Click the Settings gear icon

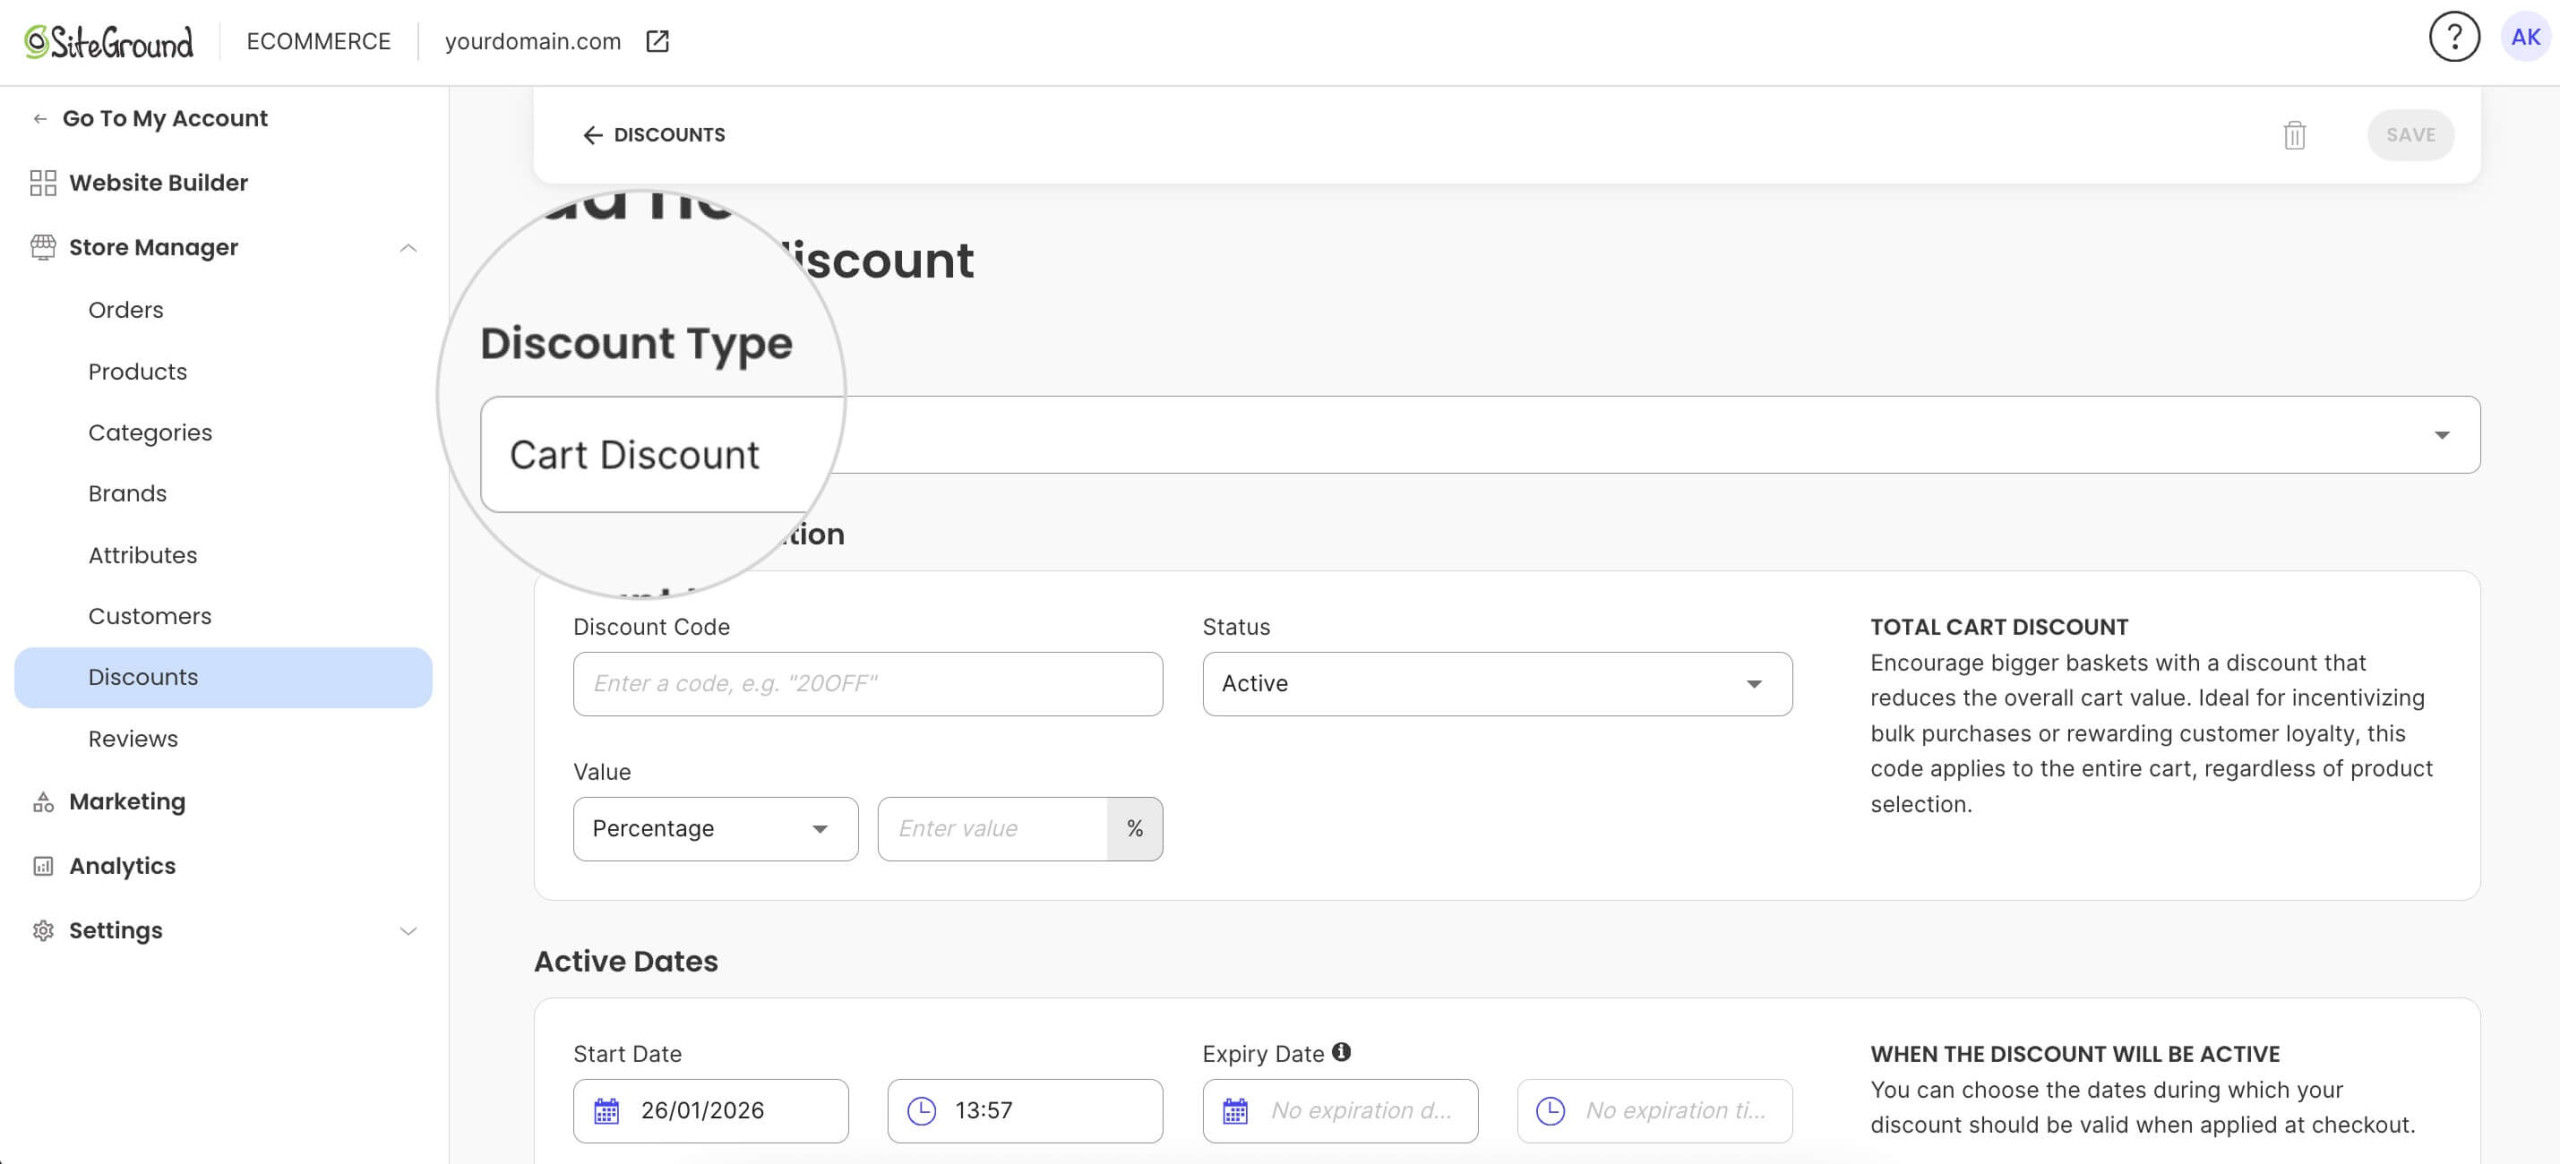point(43,931)
